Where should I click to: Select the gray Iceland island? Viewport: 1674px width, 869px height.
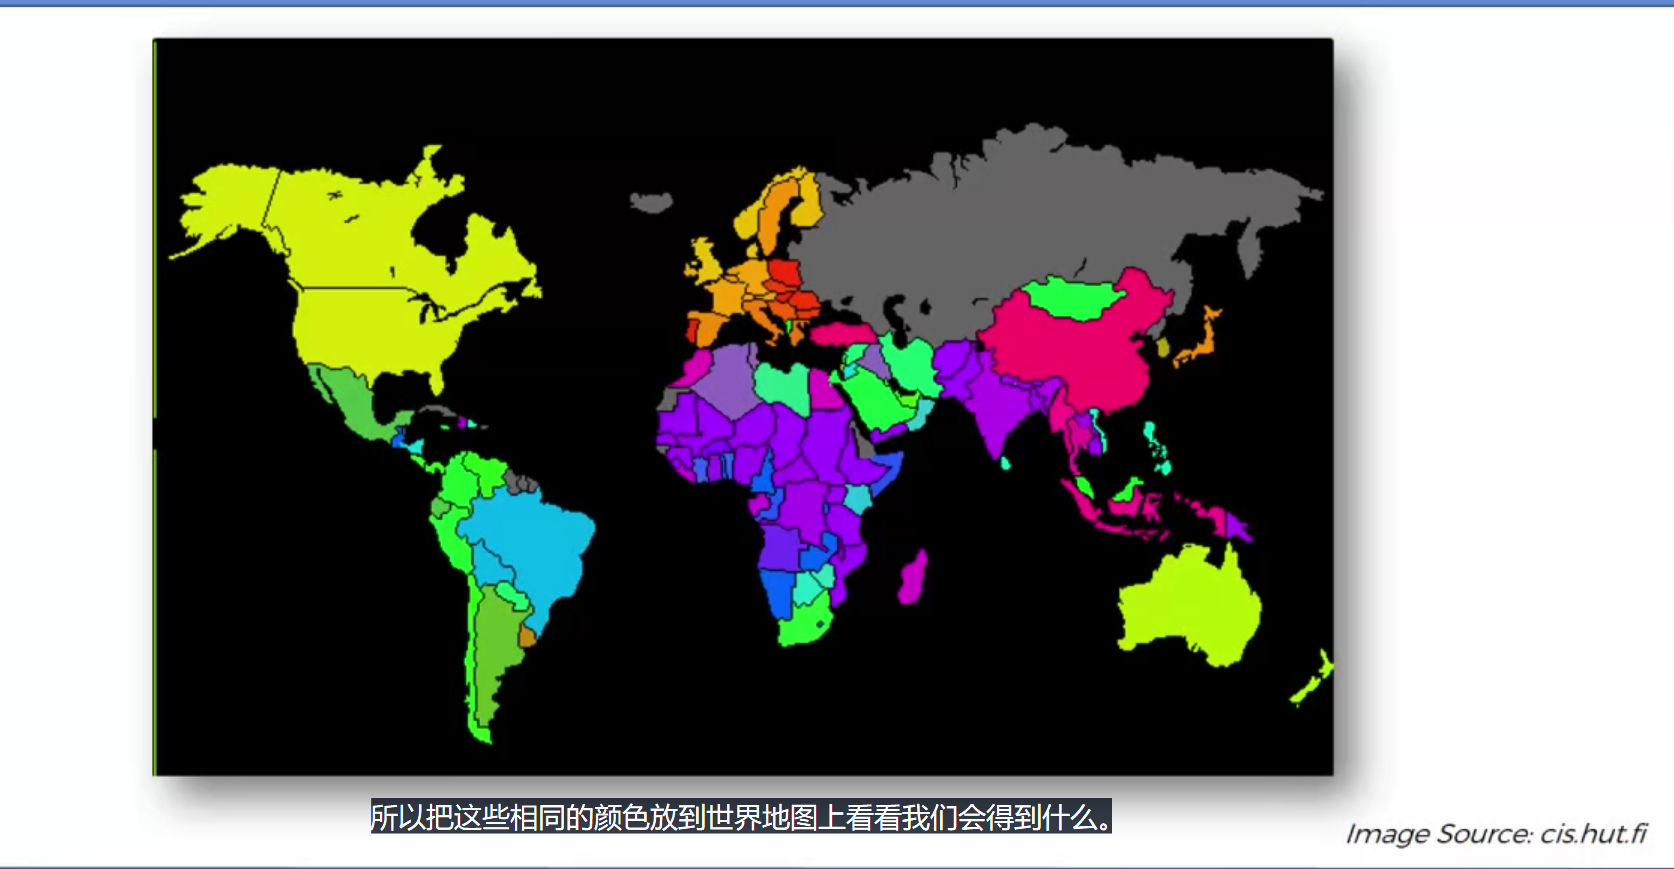point(651,203)
